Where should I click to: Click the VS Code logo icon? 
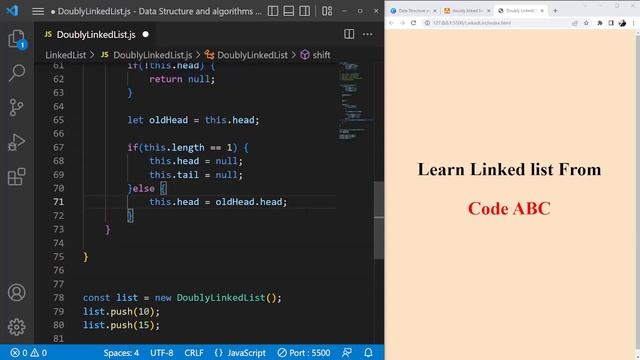[x=12, y=11]
